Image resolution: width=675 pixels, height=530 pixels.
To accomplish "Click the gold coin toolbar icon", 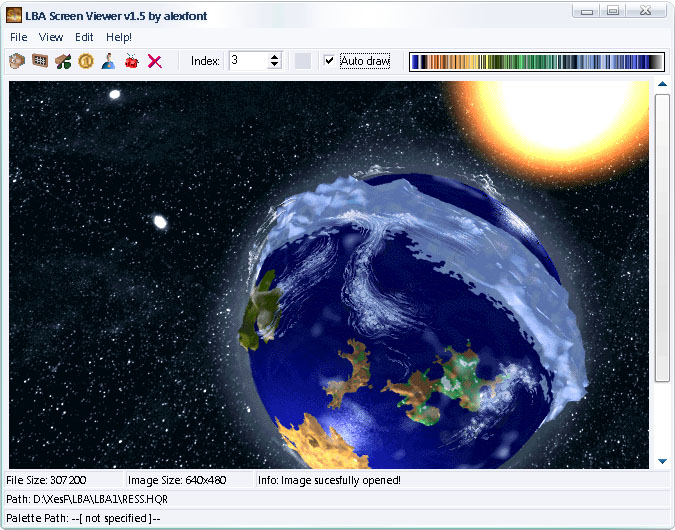I will (86, 61).
